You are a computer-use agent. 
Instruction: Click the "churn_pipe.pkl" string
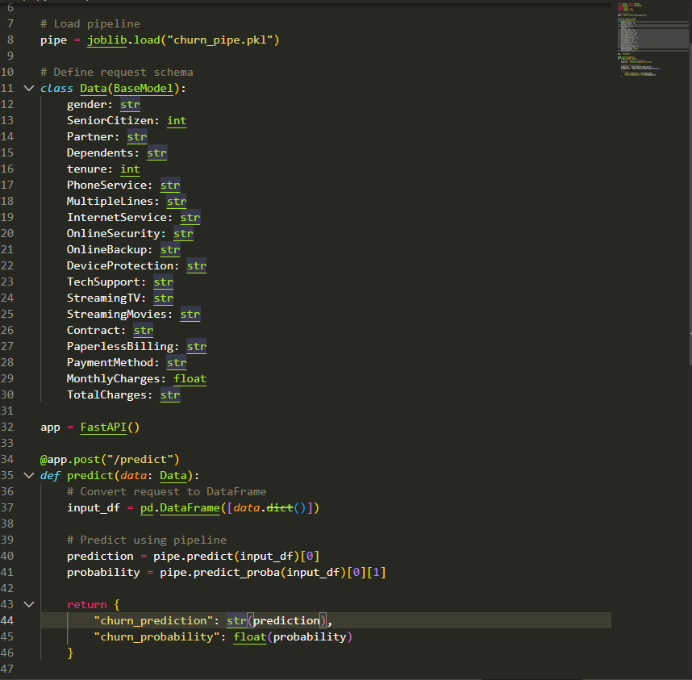click(220, 40)
